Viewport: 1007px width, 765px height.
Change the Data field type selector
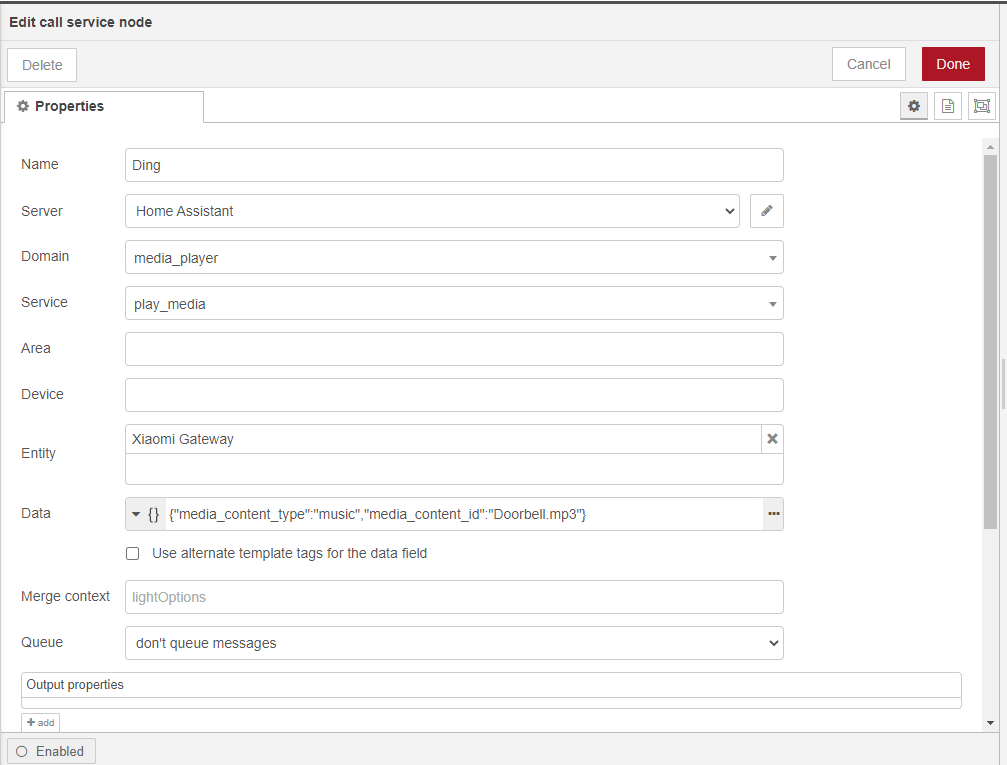145,514
